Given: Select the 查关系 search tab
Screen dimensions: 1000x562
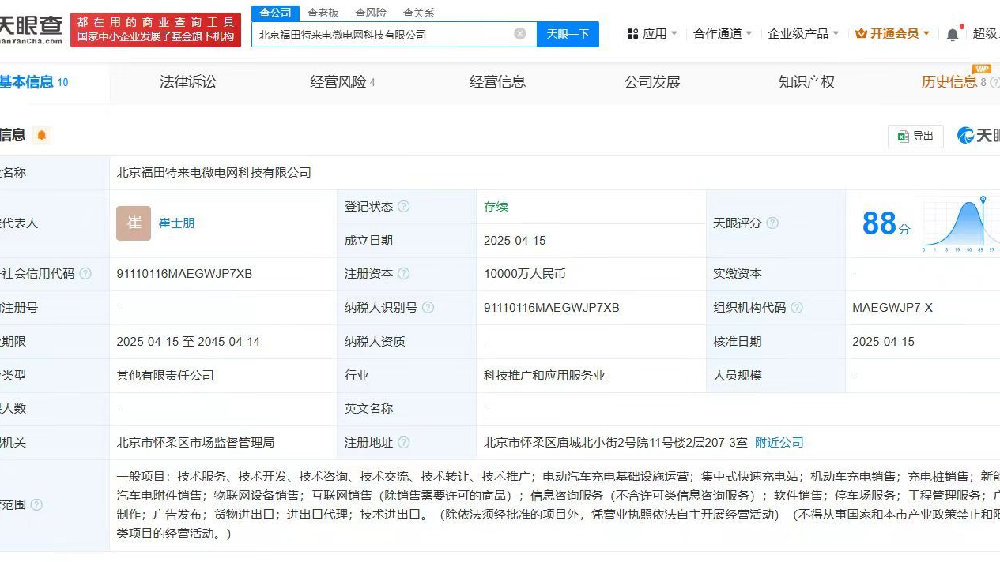Looking at the screenshot, I should tap(418, 13).
